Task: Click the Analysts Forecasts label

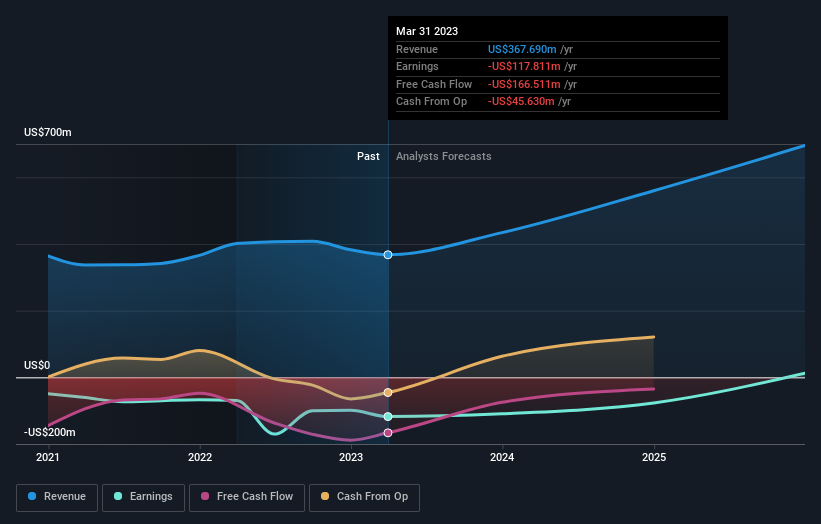Action: click(443, 156)
